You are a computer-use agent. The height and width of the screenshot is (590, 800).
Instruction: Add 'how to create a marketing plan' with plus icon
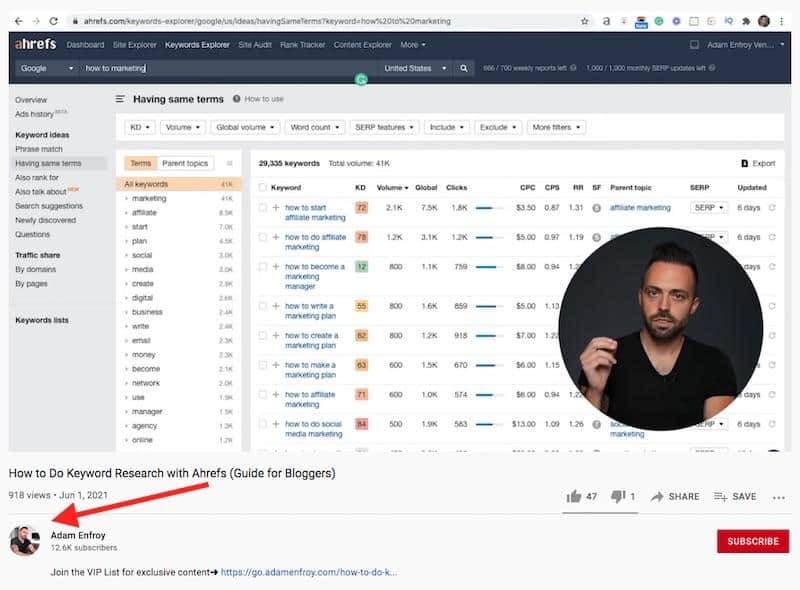(276, 336)
